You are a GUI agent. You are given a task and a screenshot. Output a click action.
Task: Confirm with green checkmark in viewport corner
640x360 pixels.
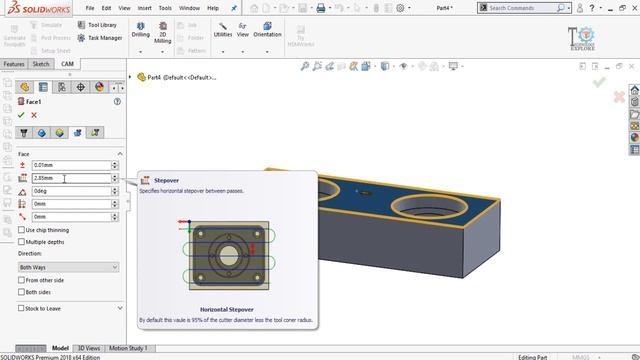(x=599, y=82)
